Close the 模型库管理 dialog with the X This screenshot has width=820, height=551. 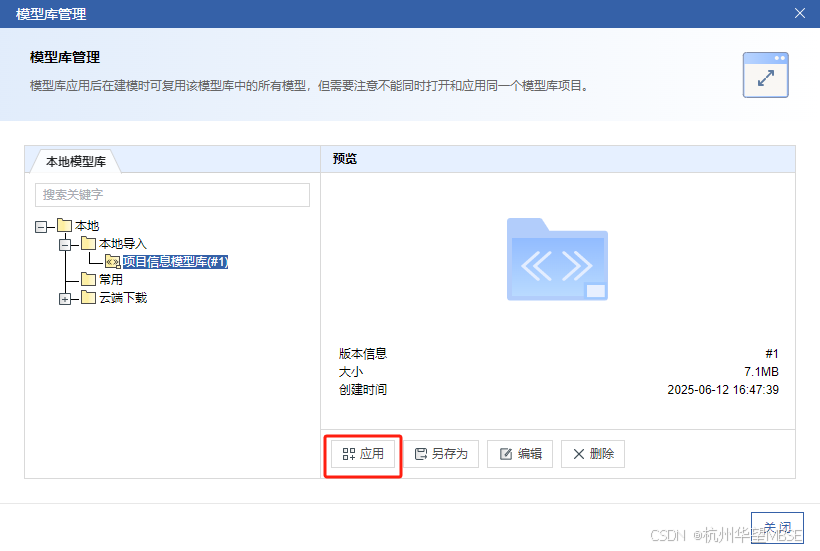pos(800,13)
